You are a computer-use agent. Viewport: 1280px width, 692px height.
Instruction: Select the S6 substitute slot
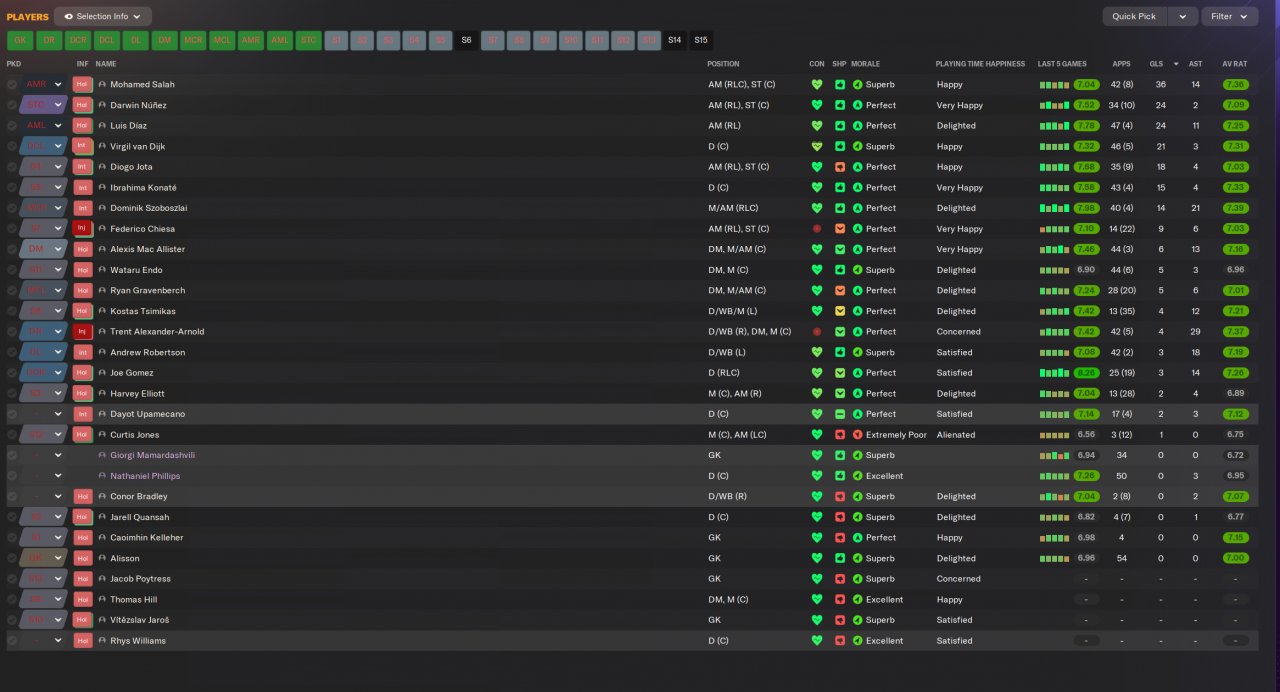coord(466,41)
